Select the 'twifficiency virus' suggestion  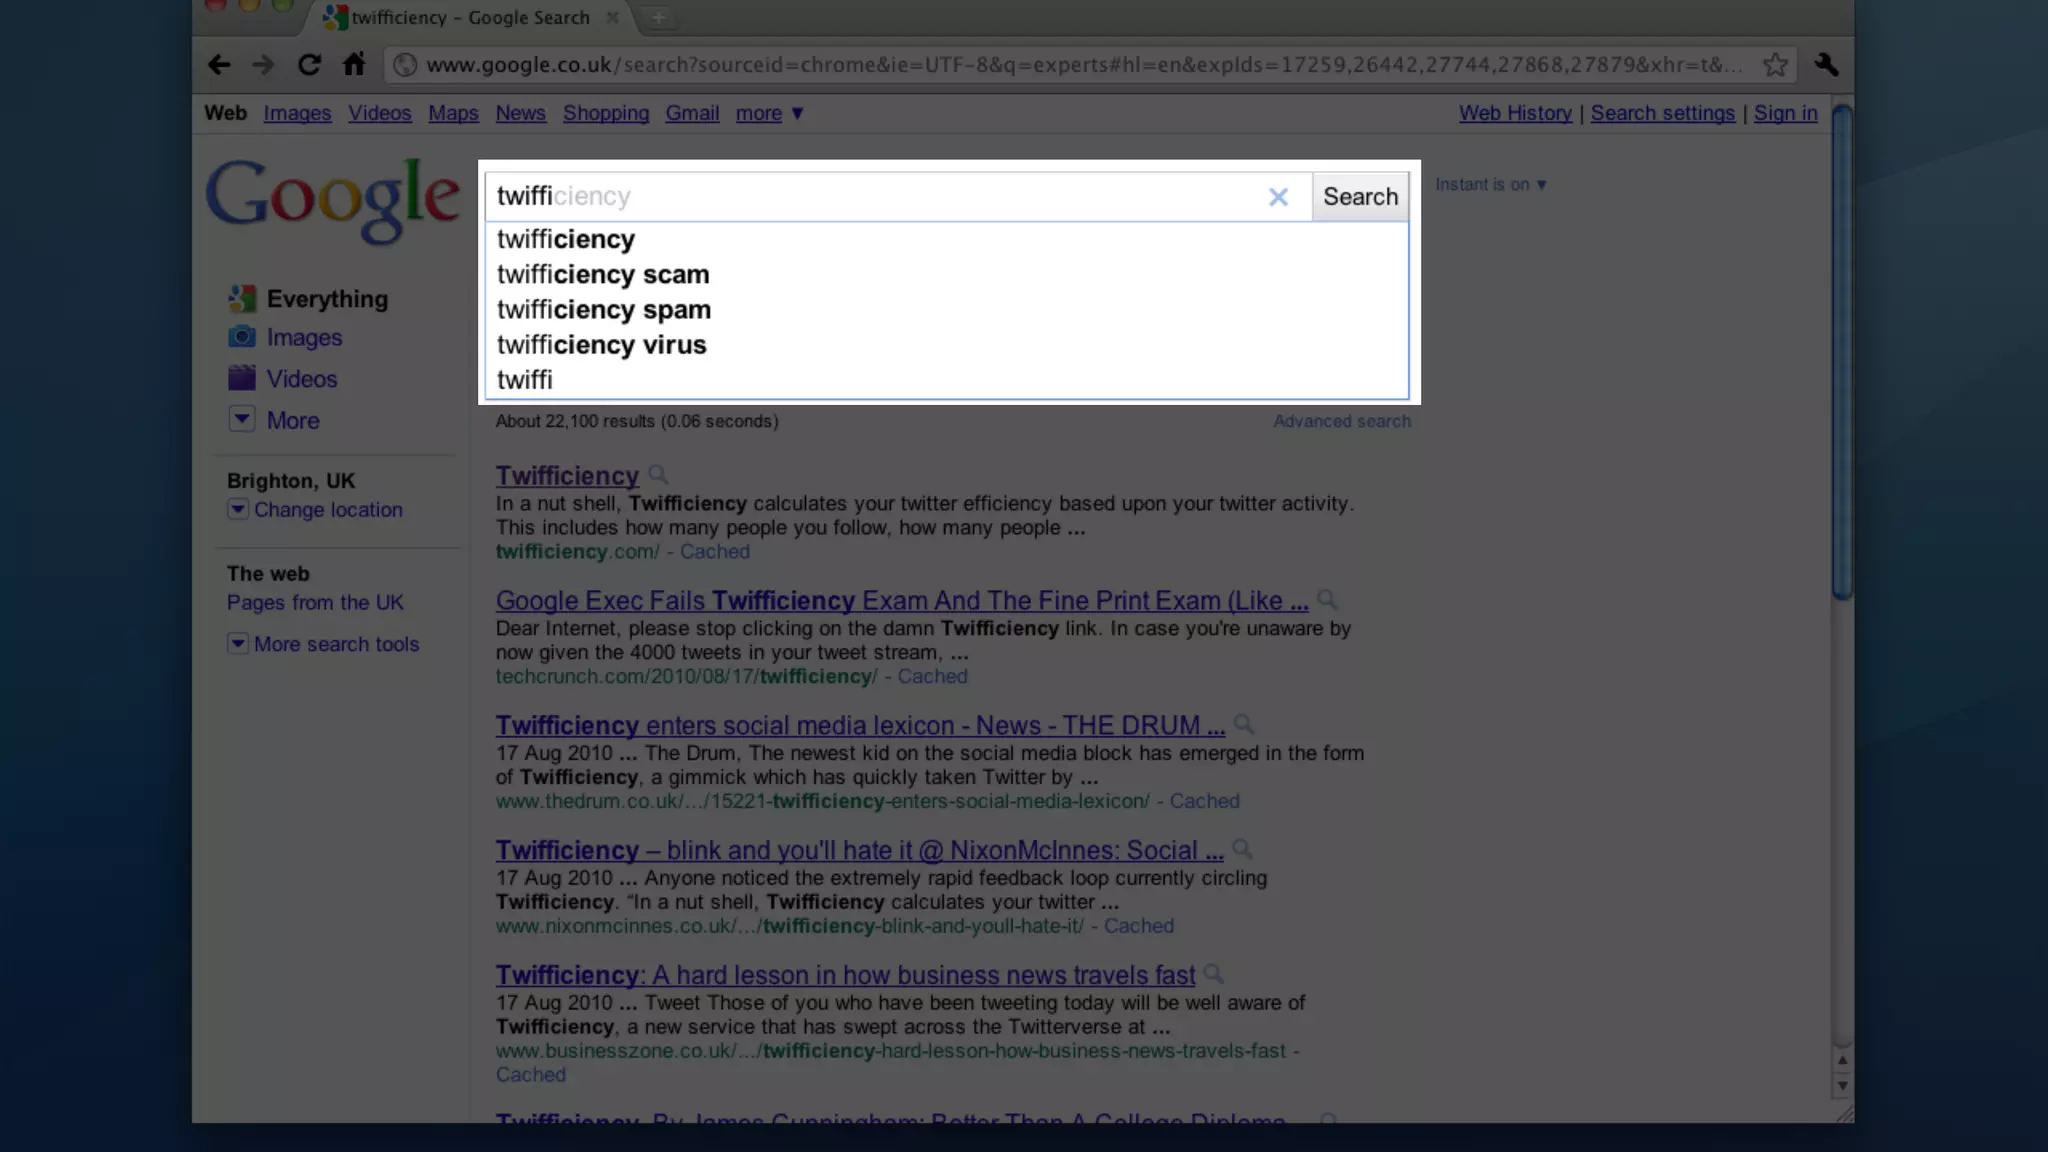click(x=601, y=345)
